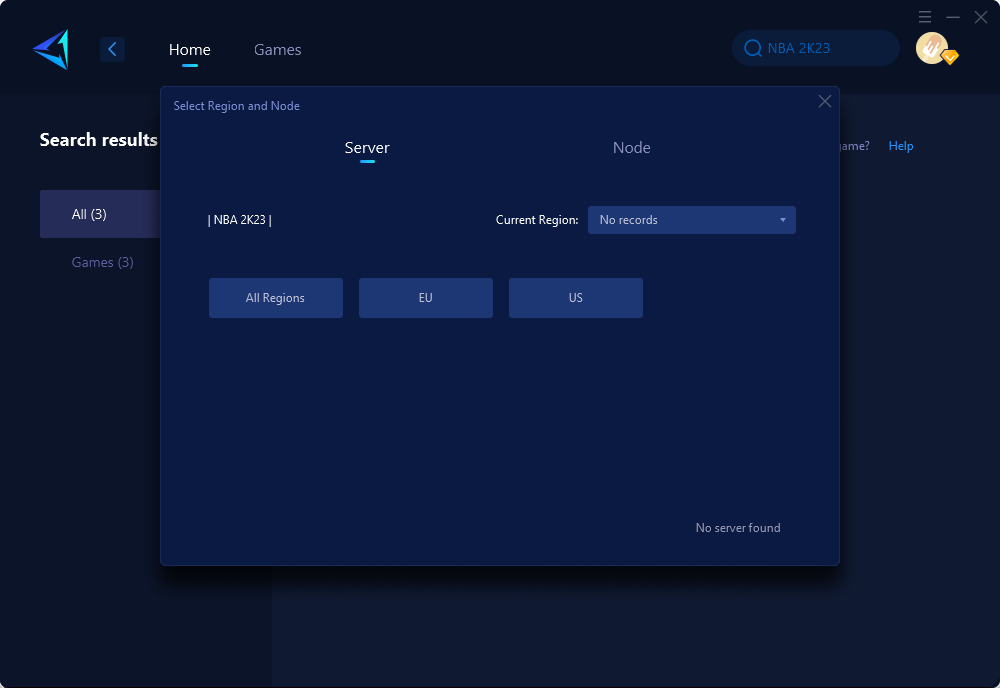Go back using the arrow button
The image size is (1000, 688).
[112, 49]
